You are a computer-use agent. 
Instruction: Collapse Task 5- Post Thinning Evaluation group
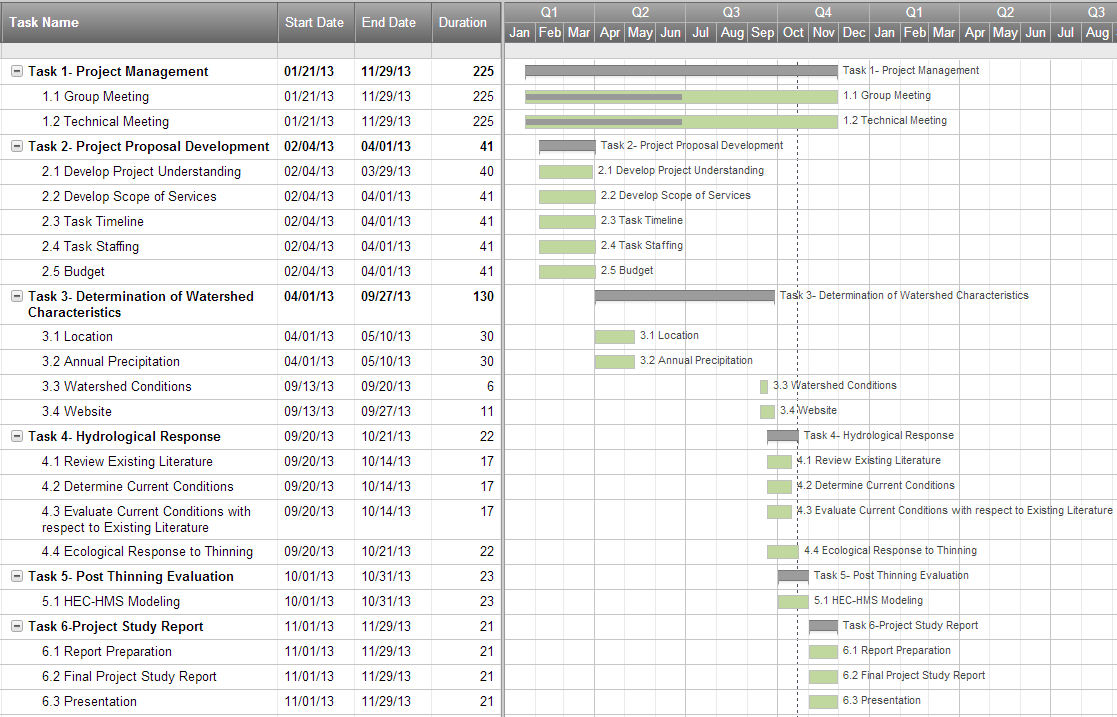pyautogui.click(x=17, y=576)
